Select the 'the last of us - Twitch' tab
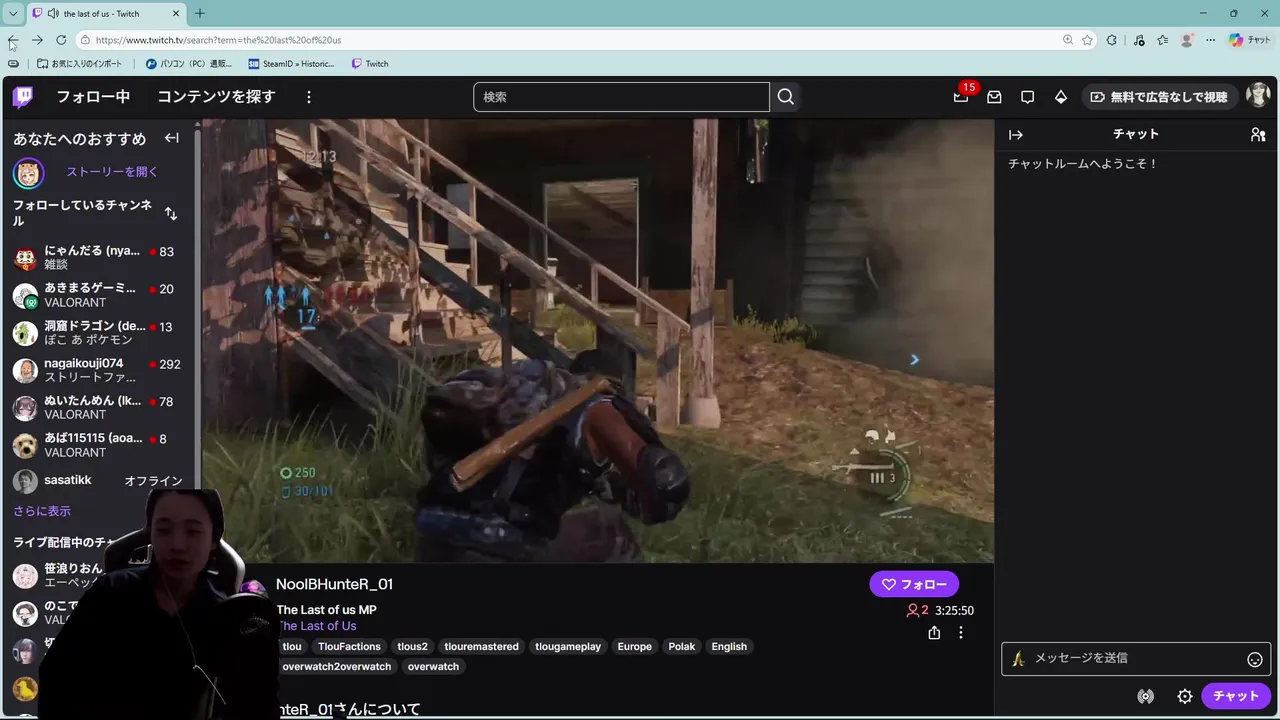 pos(106,13)
